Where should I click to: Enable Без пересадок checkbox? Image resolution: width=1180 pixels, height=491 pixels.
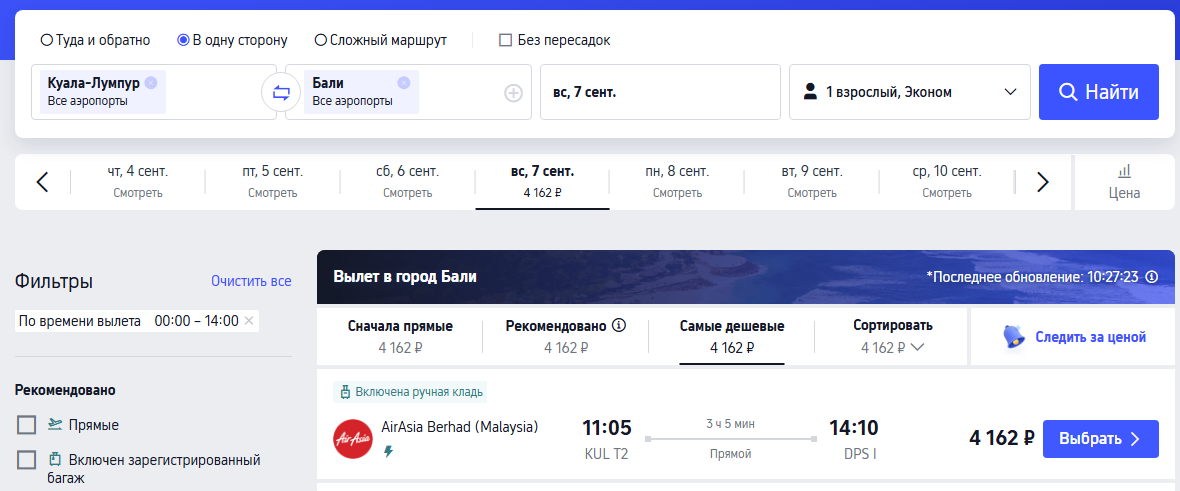(x=506, y=40)
